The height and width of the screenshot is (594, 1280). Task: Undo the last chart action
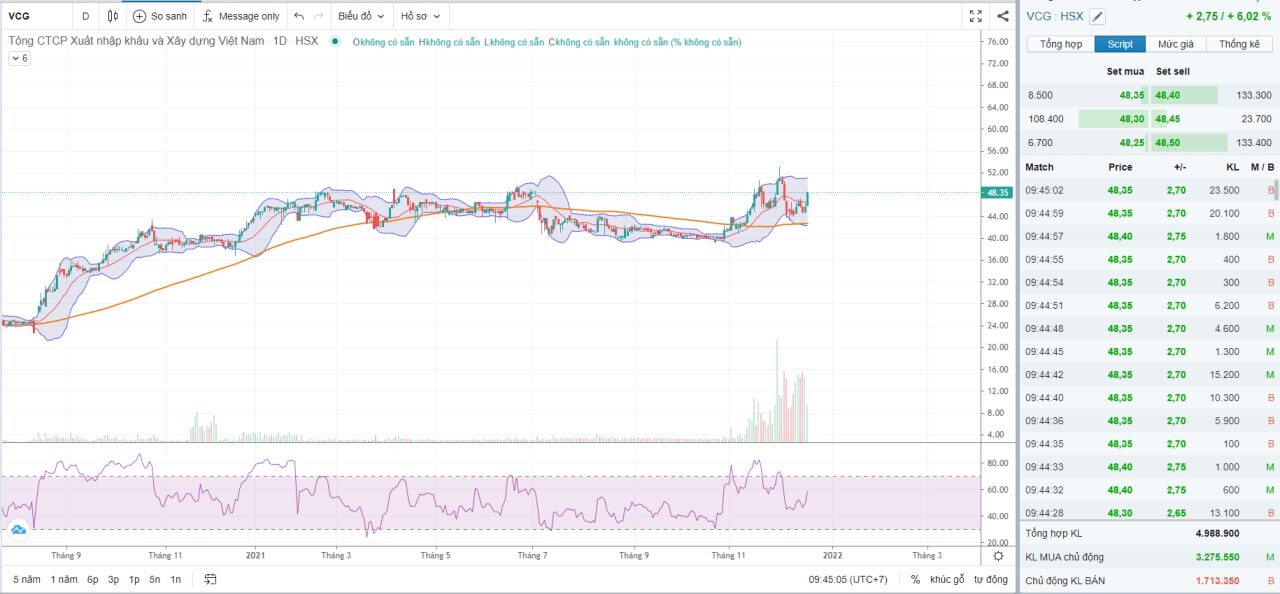(x=298, y=16)
